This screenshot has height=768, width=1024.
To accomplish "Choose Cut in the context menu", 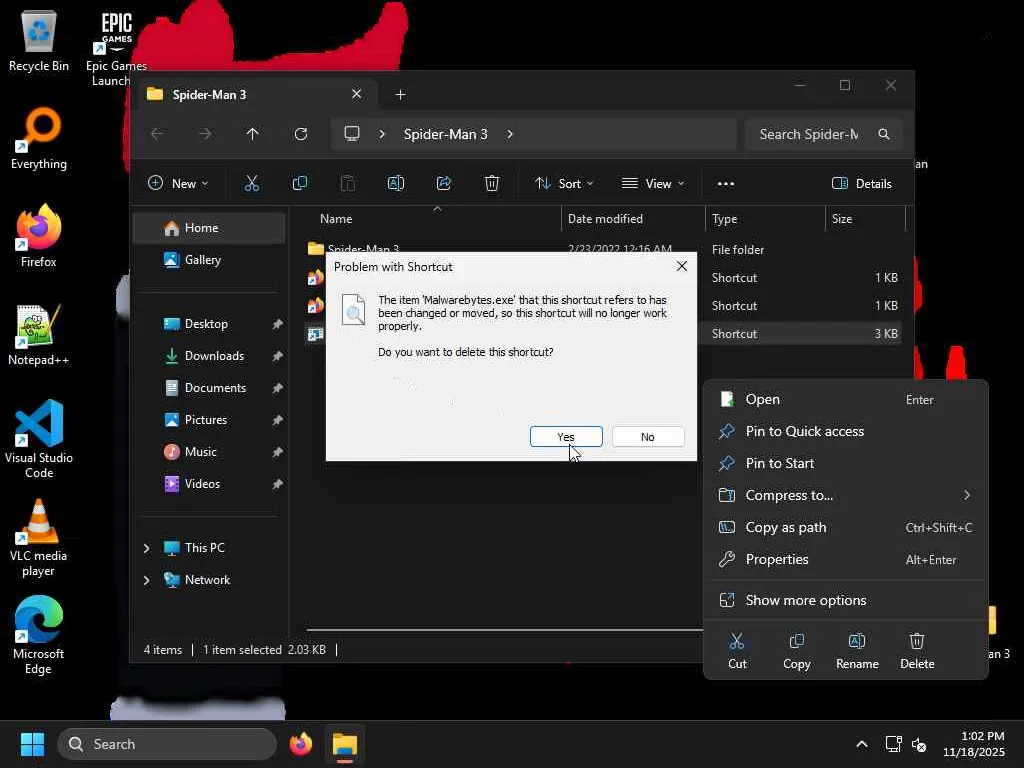I will (737, 651).
